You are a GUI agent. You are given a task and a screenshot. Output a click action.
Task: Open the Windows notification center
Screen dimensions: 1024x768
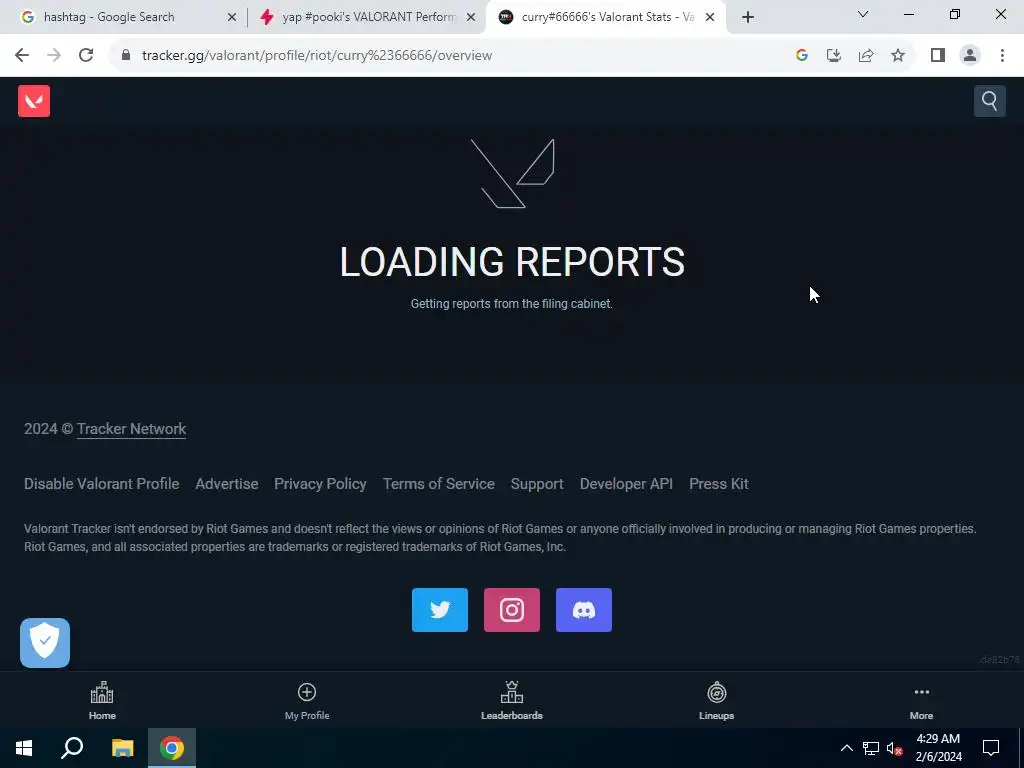pos(991,748)
